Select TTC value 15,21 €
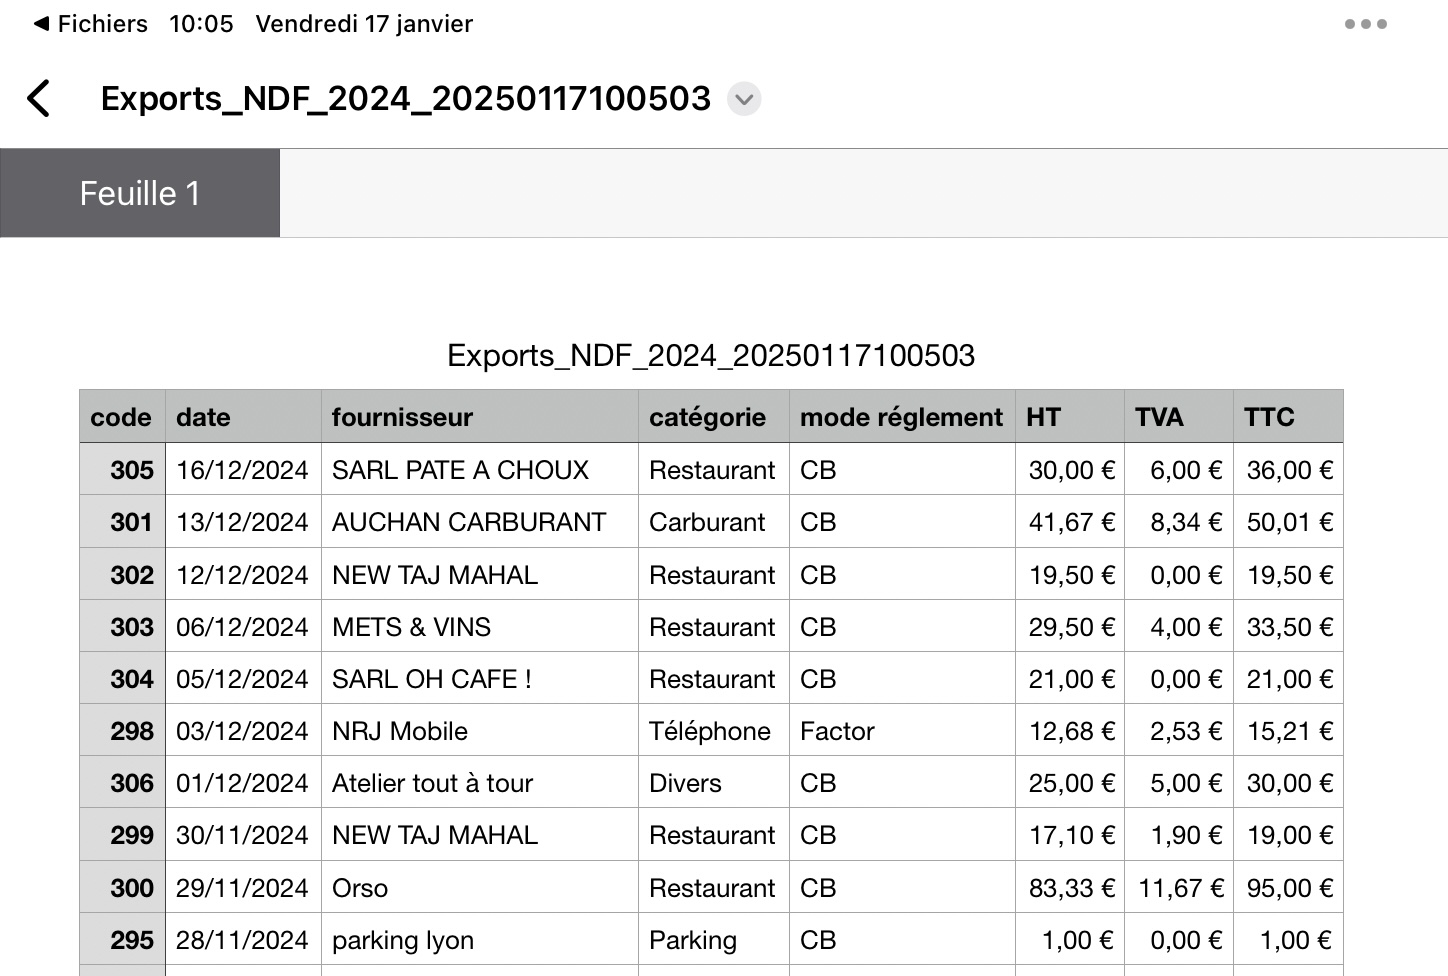The image size is (1448, 976). [1288, 731]
